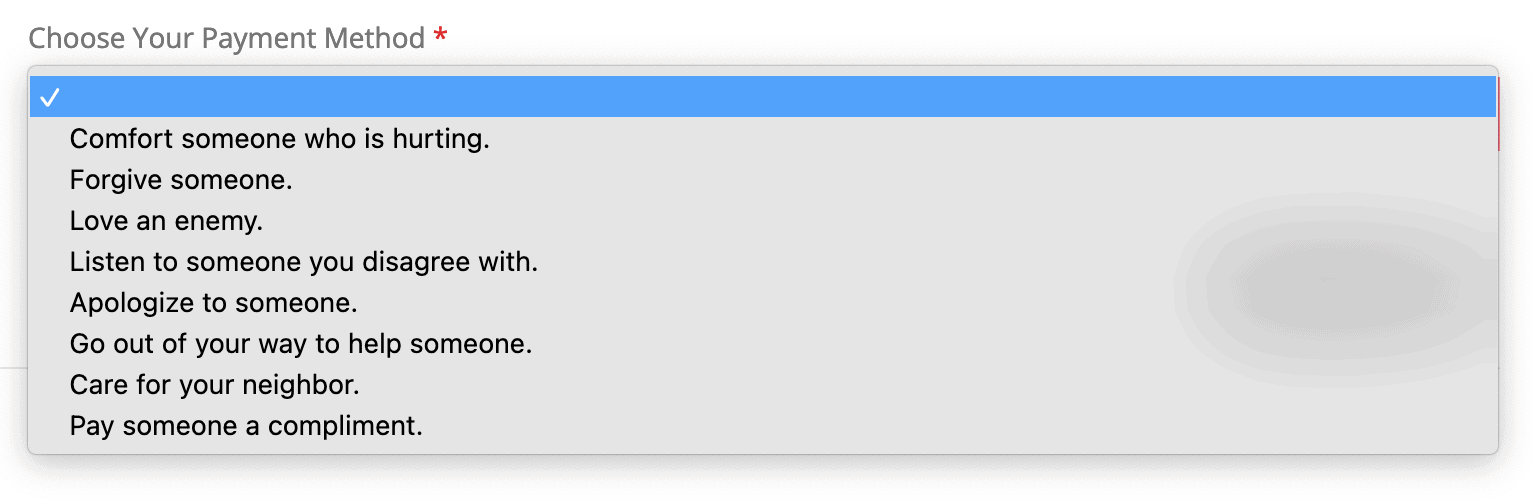Screen dimensions: 1532x500
Task: Pick 'Go out of your way to help someone.'
Action: point(300,344)
